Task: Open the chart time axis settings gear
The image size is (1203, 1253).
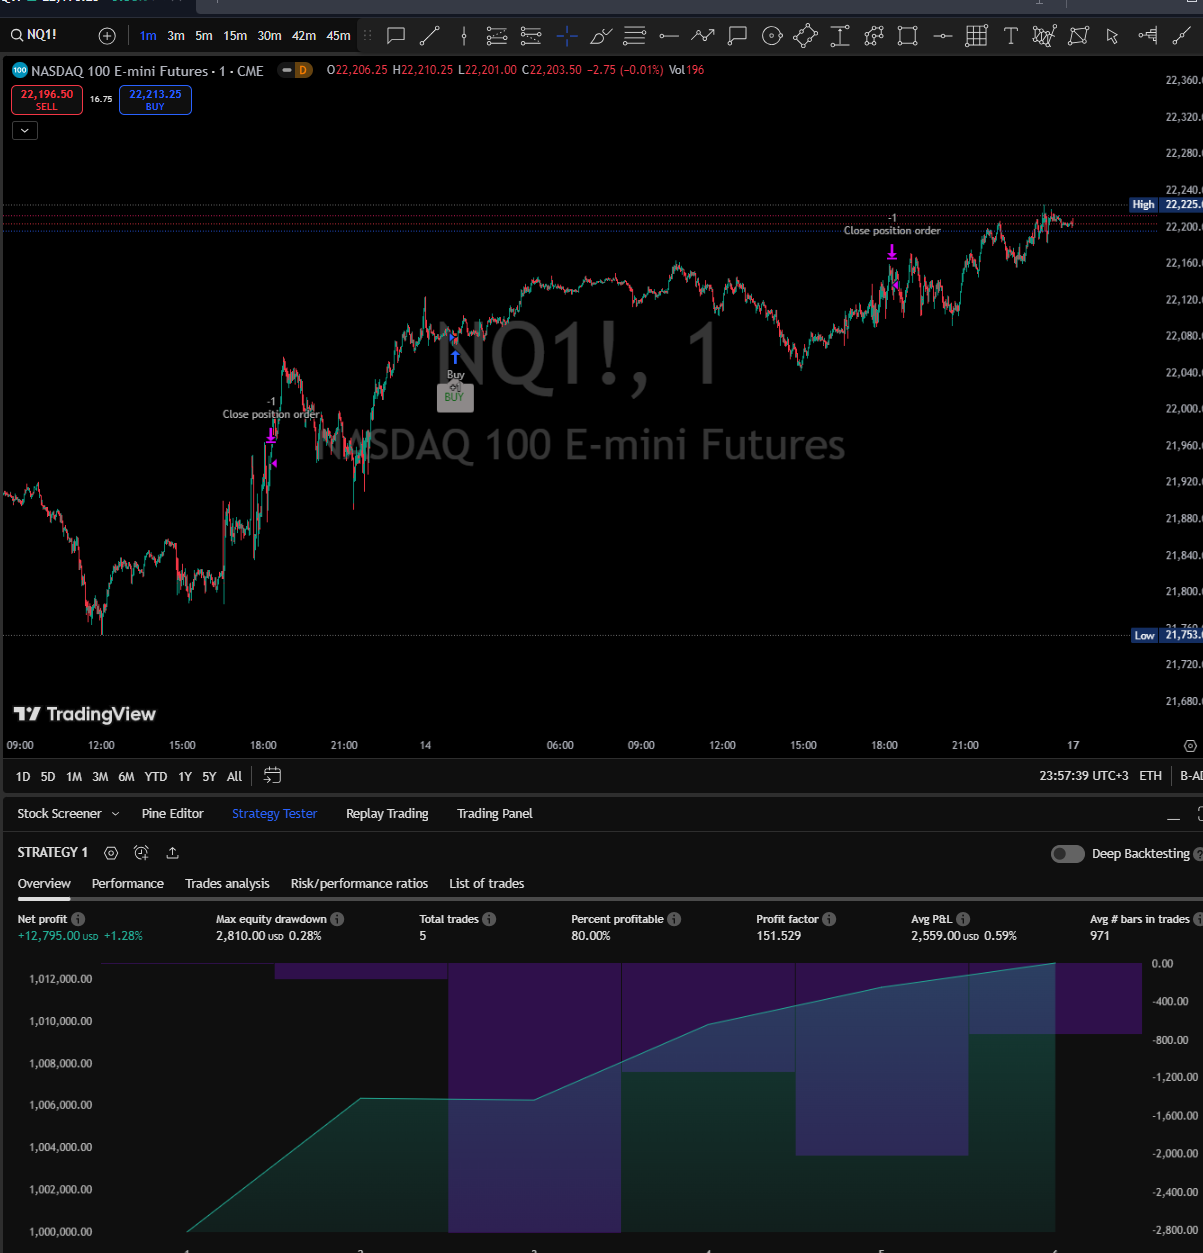Action: 1190,746
